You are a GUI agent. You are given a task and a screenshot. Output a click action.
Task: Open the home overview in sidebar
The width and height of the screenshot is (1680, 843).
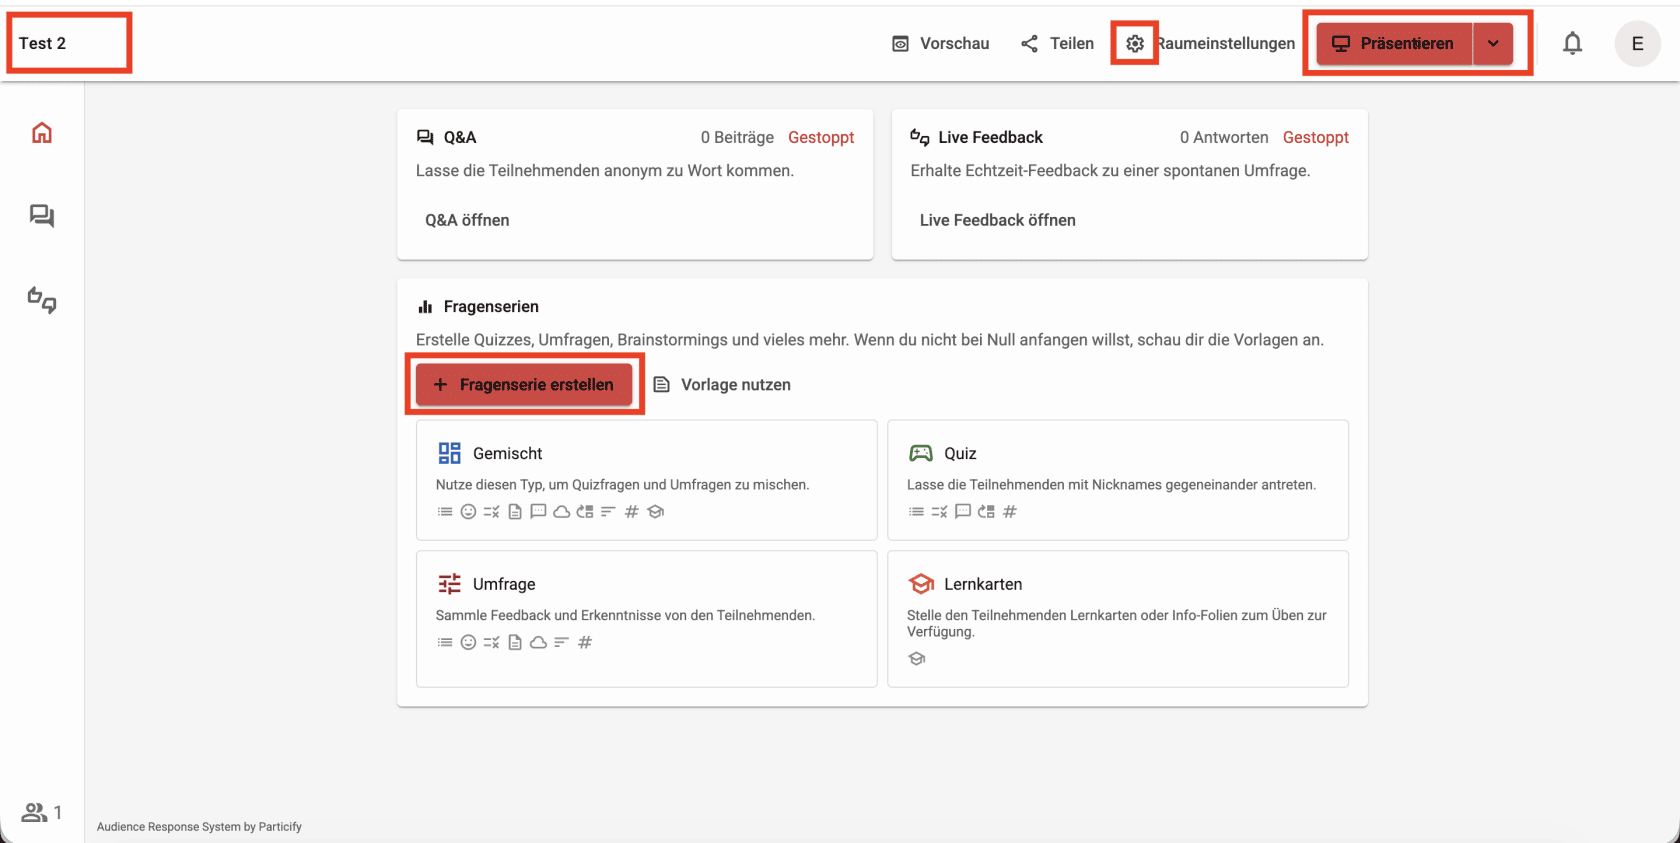coord(42,133)
